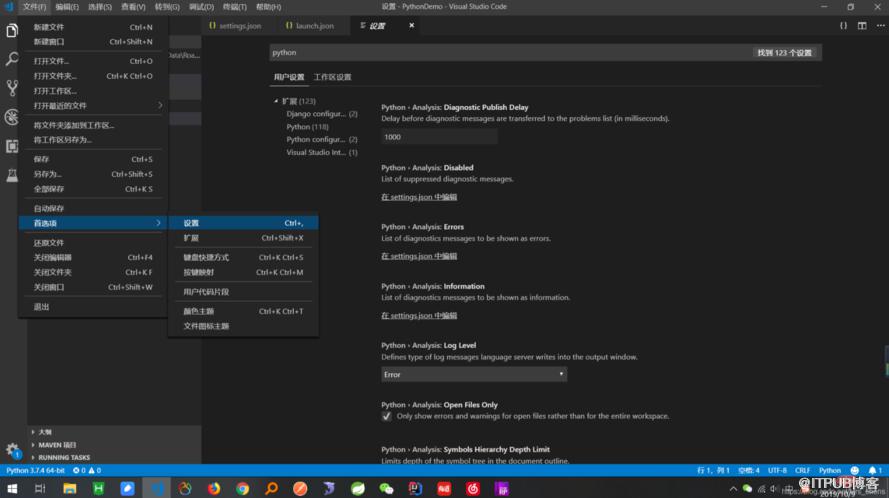The width and height of the screenshot is (889, 498).
Task: Open the 调试(D) menu
Action: click(201, 7)
